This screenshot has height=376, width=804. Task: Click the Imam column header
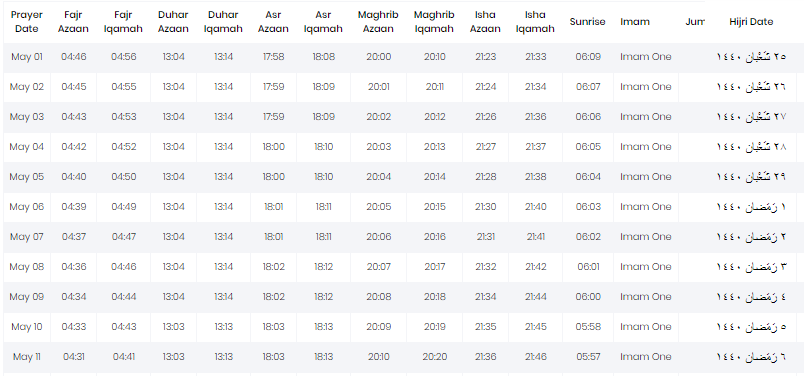tap(635, 22)
